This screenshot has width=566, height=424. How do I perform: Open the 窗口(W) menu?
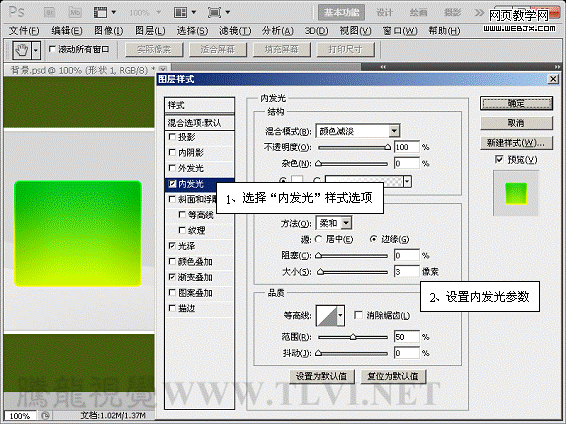pyautogui.click(x=400, y=31)
